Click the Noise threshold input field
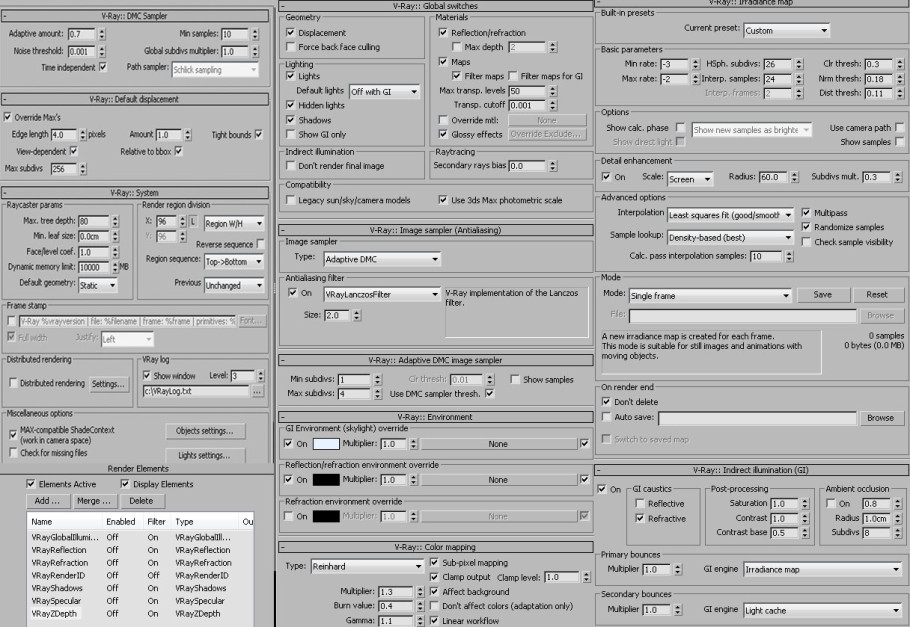 coord(82,52)
